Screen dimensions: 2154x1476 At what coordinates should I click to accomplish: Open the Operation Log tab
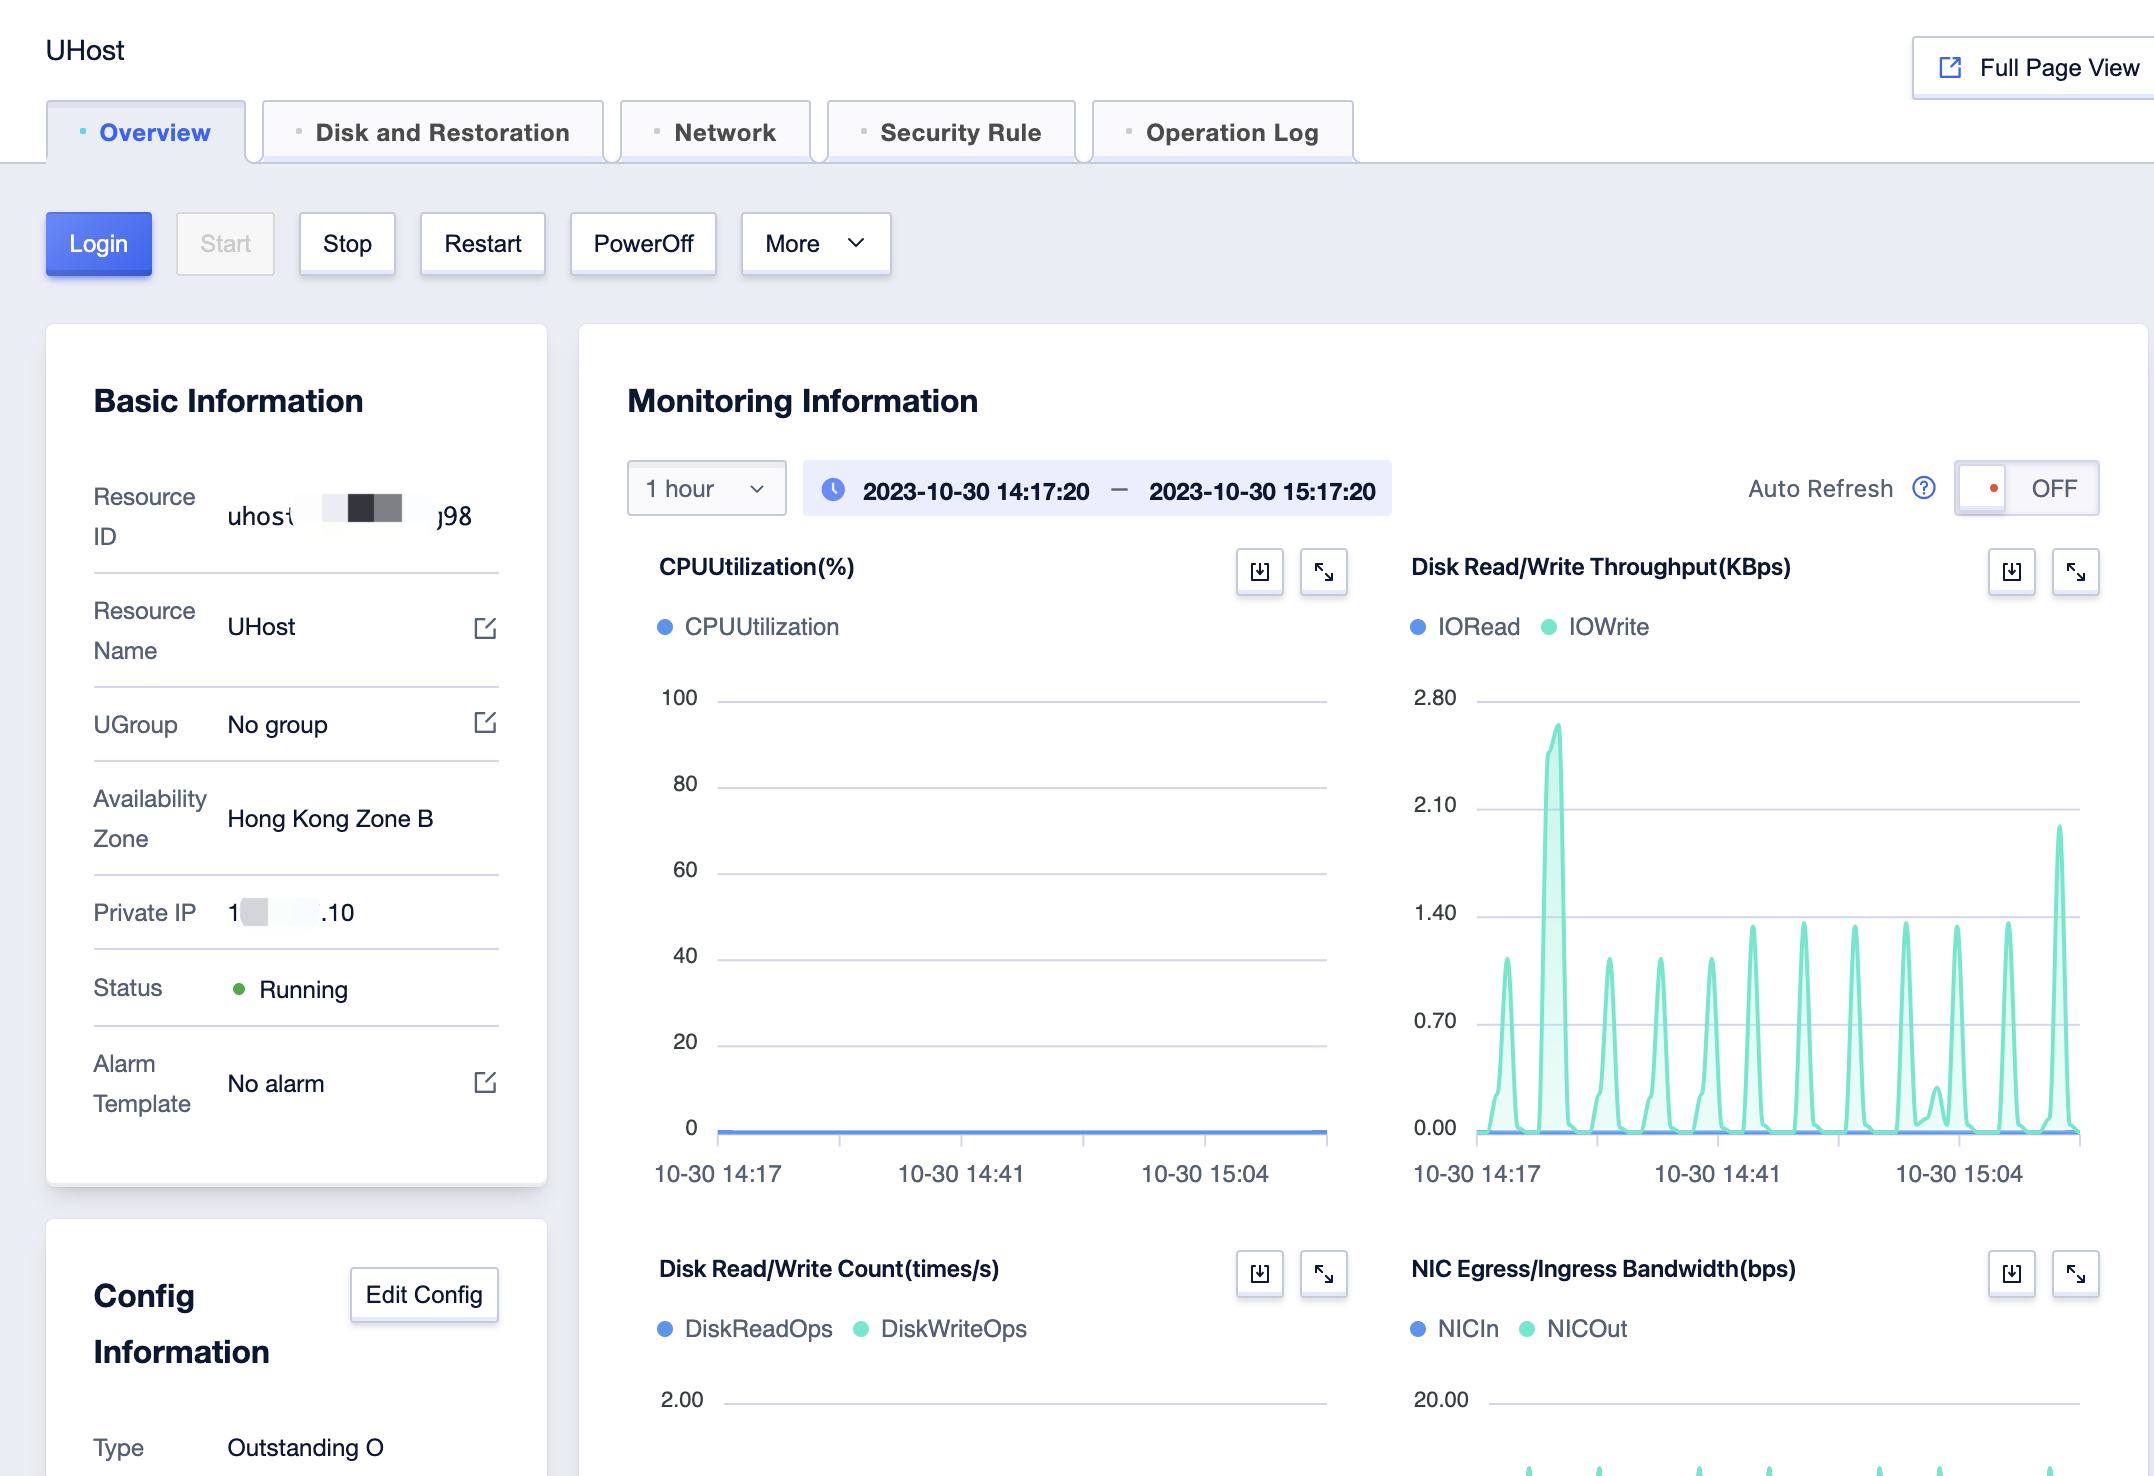tap(1223, 132)
